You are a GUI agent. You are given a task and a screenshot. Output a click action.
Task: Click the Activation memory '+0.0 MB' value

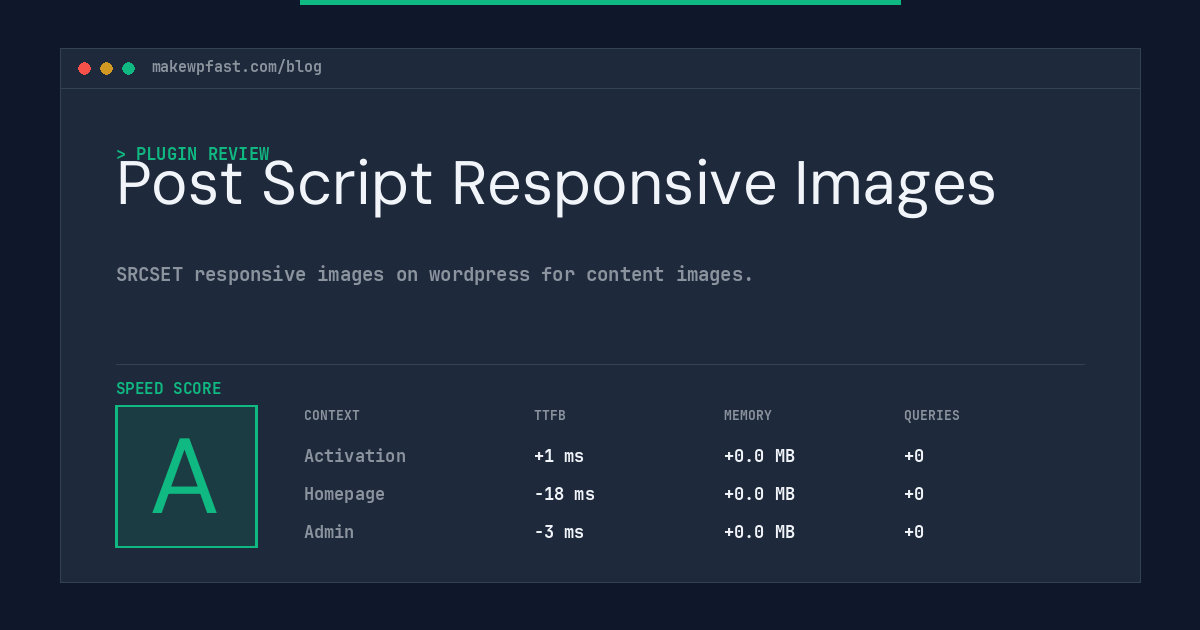pos(759,456)
